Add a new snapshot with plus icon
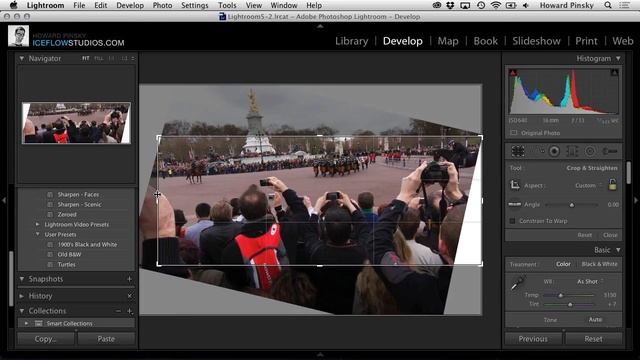640x360 pixels. coord(129,279)
